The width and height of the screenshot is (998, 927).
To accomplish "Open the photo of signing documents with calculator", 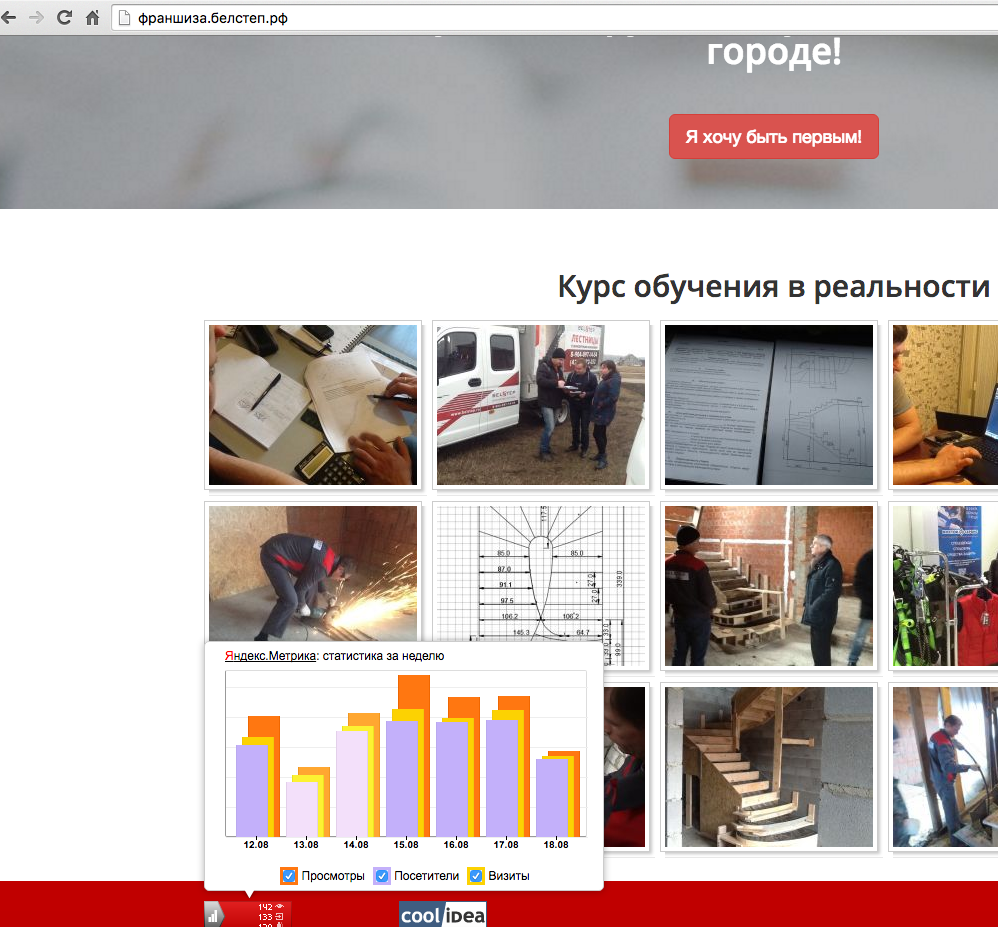I will [313, 405].
